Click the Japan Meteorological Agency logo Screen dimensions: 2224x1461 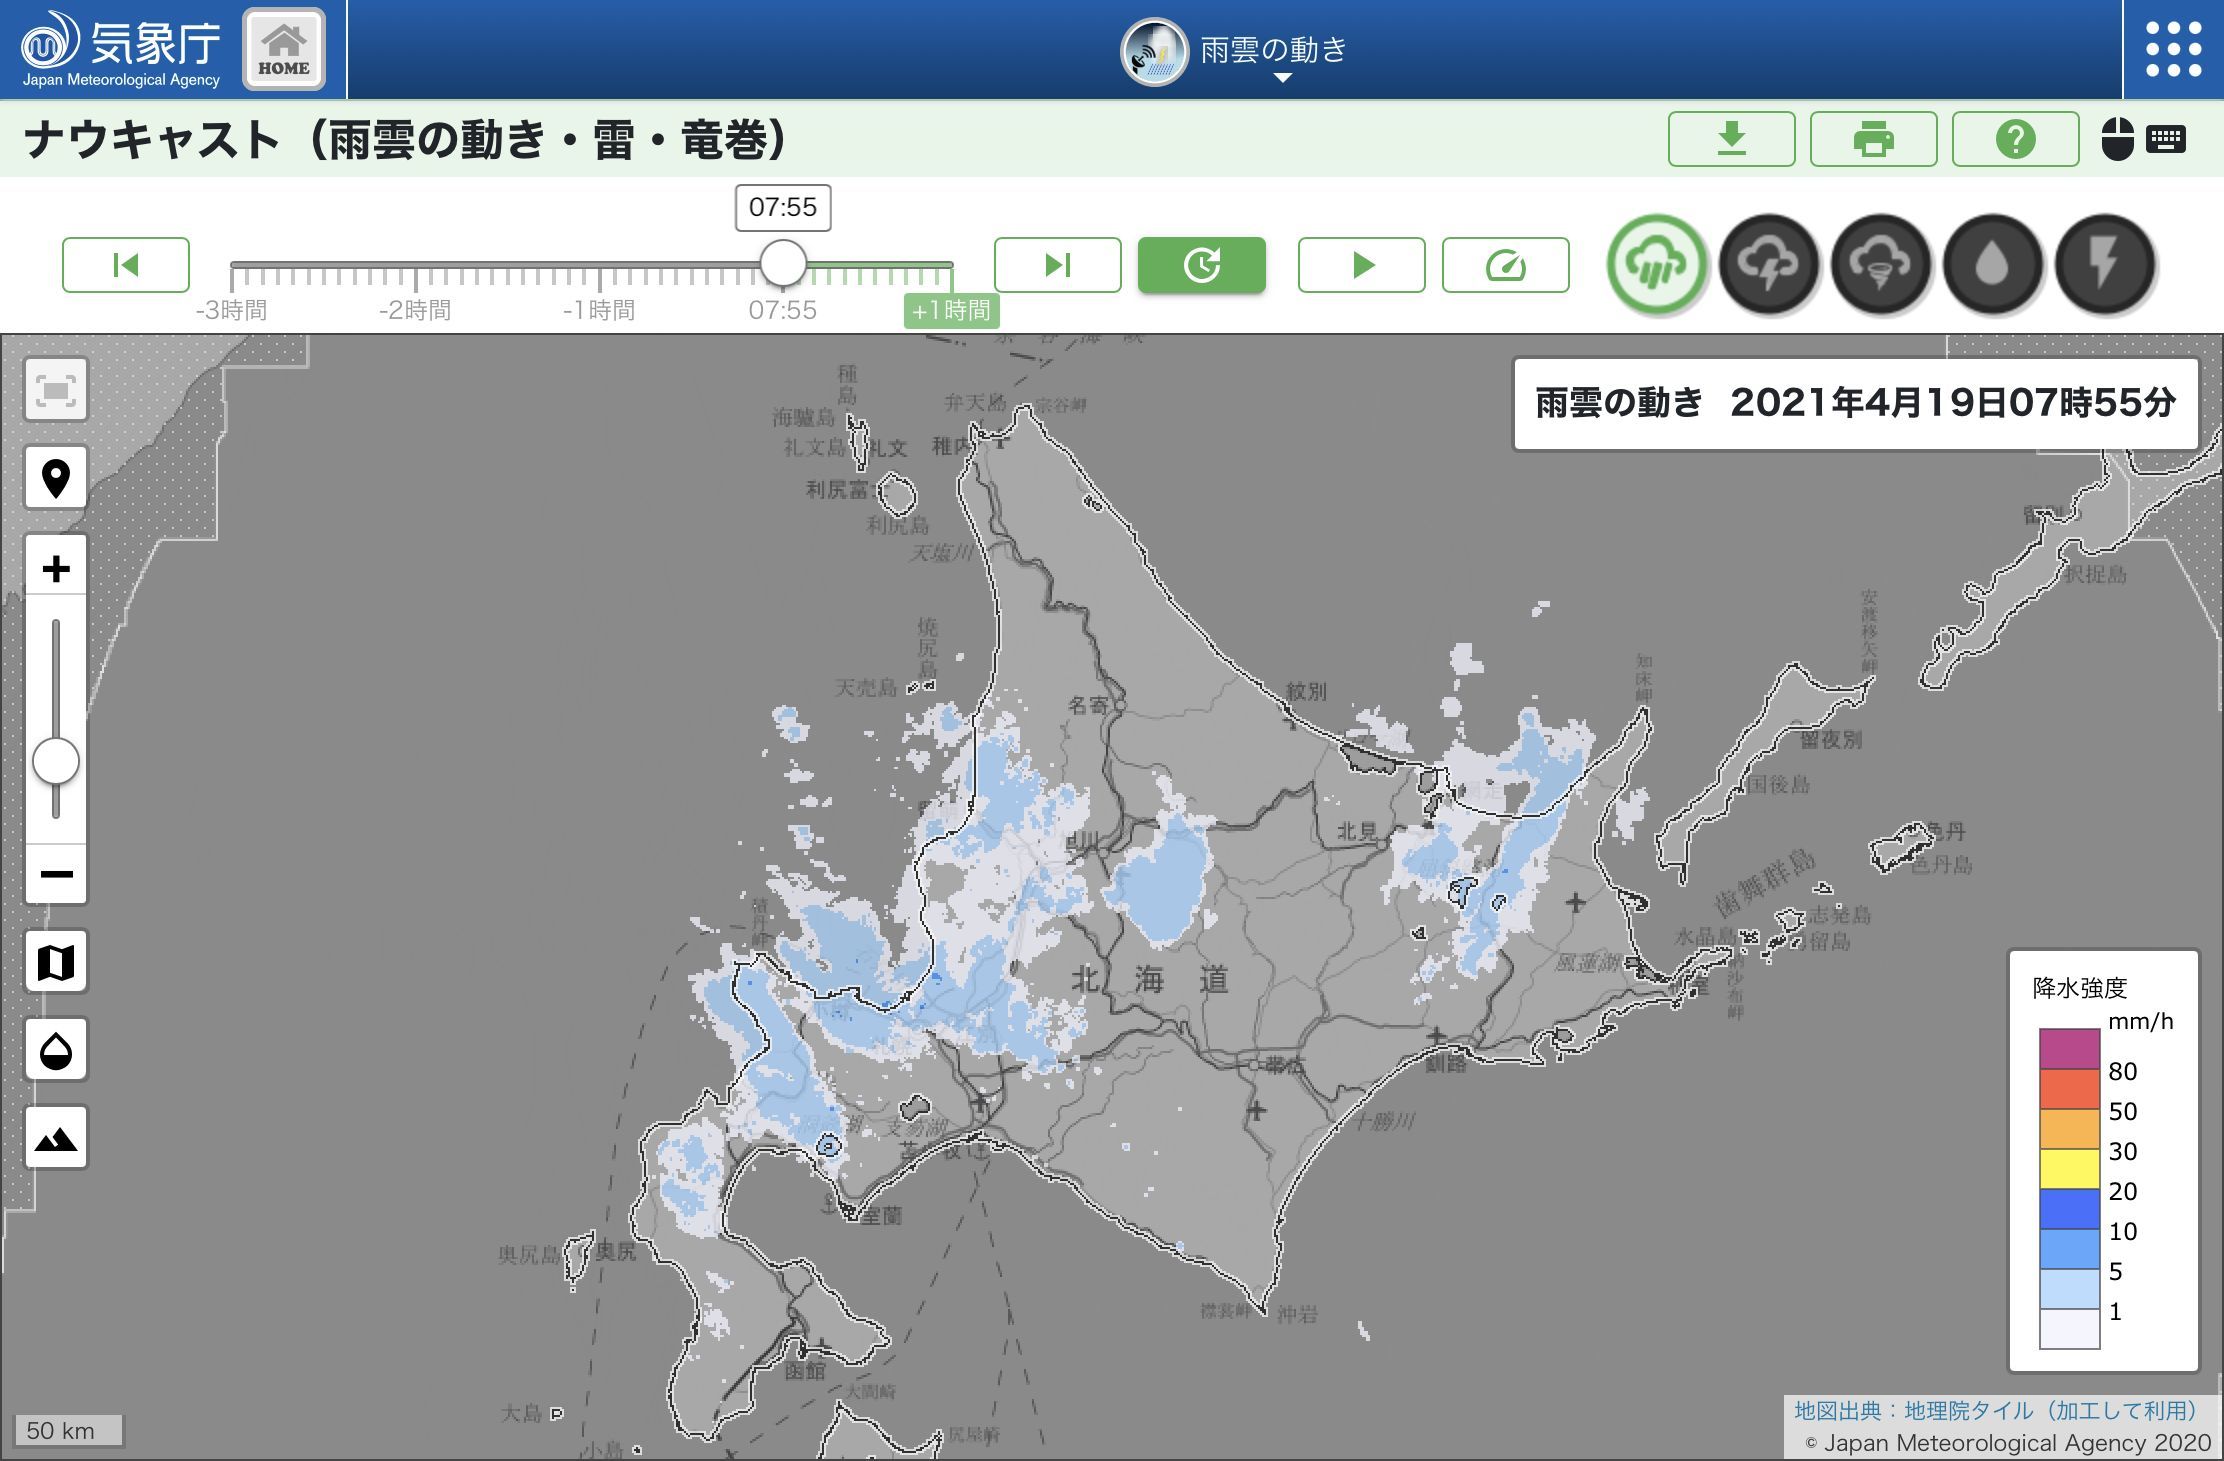click(x=121, y=49)
